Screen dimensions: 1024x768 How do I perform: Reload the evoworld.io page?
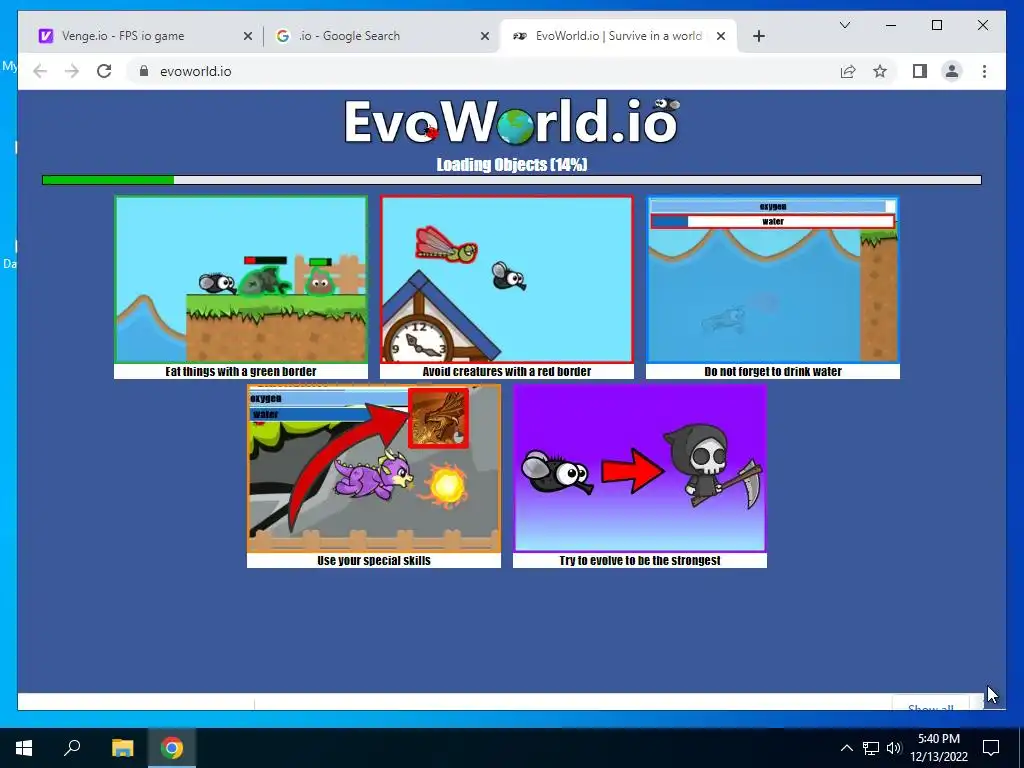tap(104, 71)
